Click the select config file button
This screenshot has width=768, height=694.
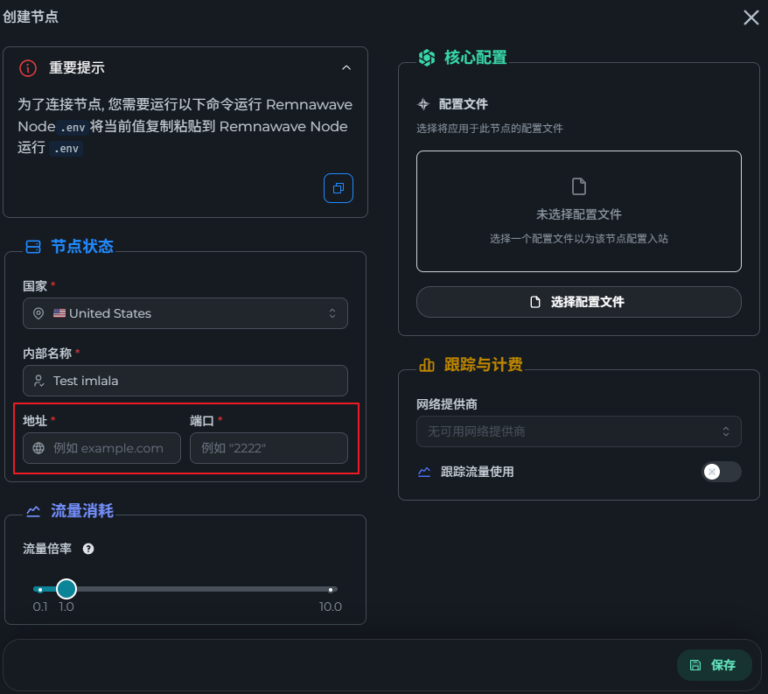[578, 302]
